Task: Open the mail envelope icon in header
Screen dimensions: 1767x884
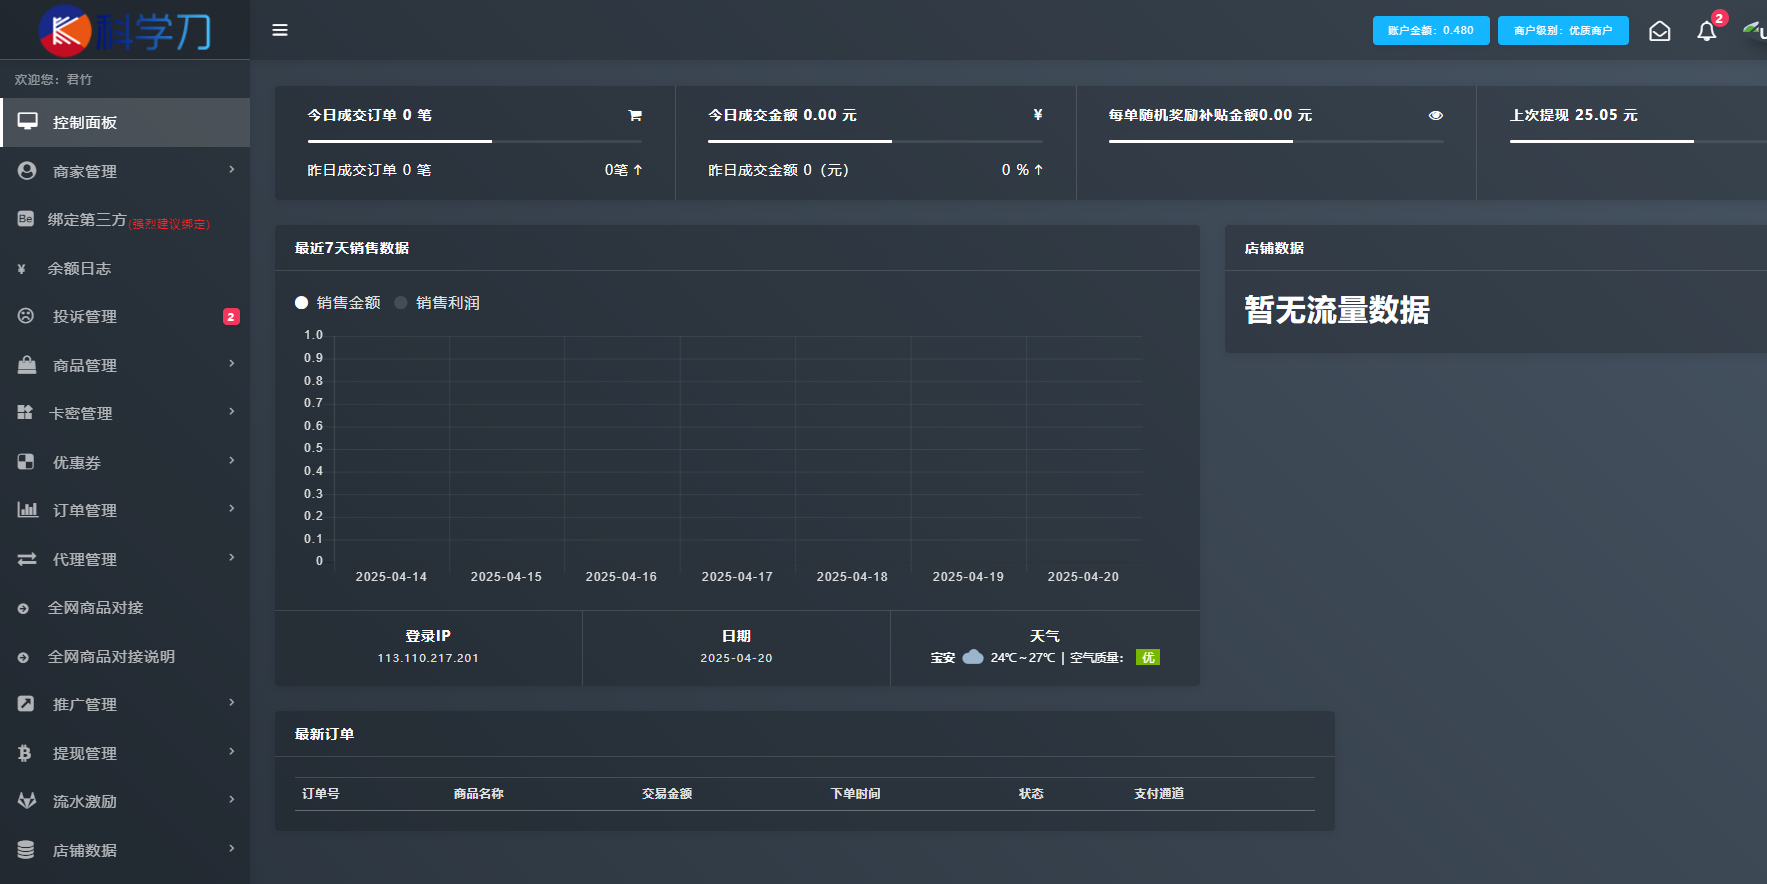Action: [x=1660, y=31]
